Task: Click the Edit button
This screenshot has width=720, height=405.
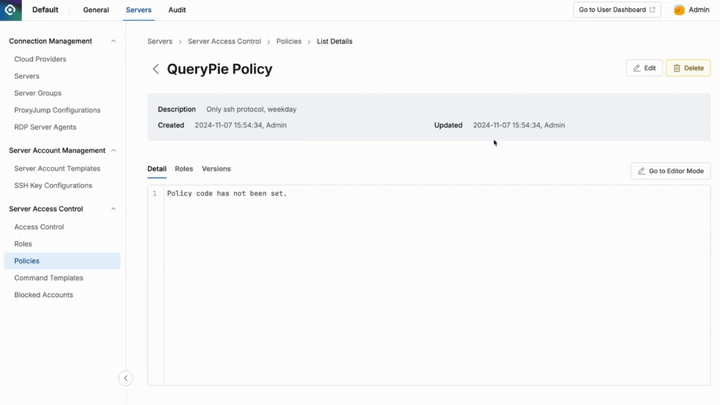Action: [644, 68]
